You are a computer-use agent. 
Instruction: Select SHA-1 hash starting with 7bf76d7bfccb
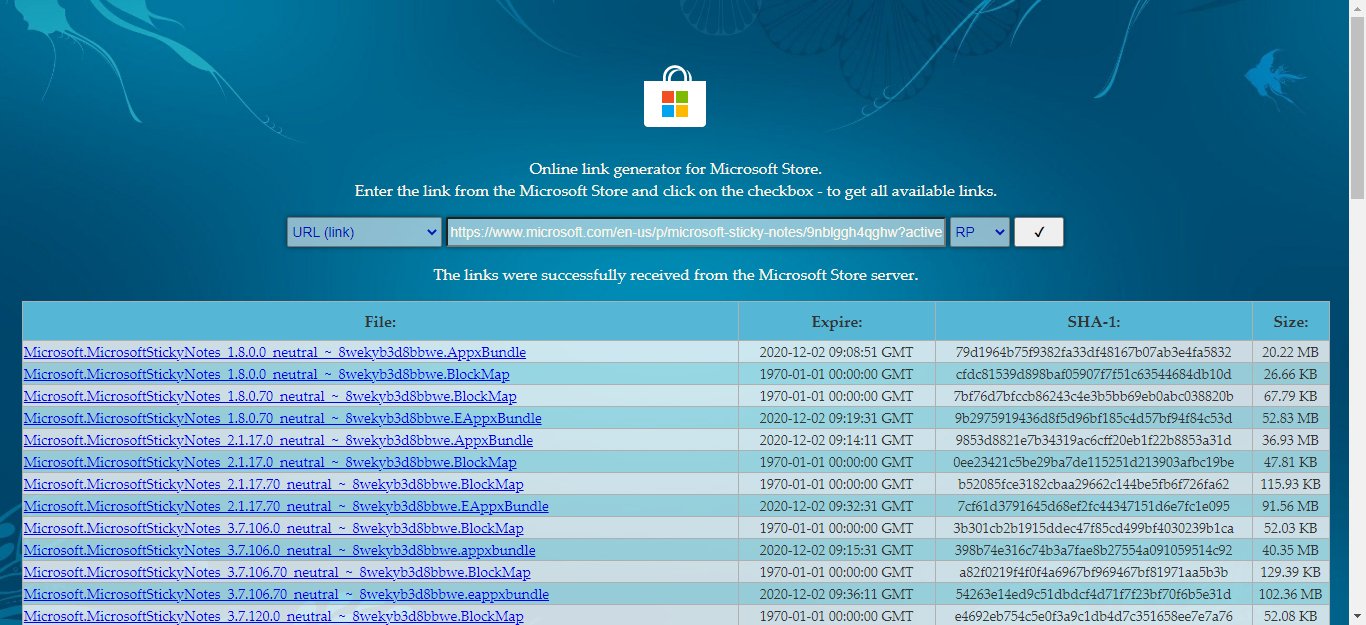[1093, 396]
